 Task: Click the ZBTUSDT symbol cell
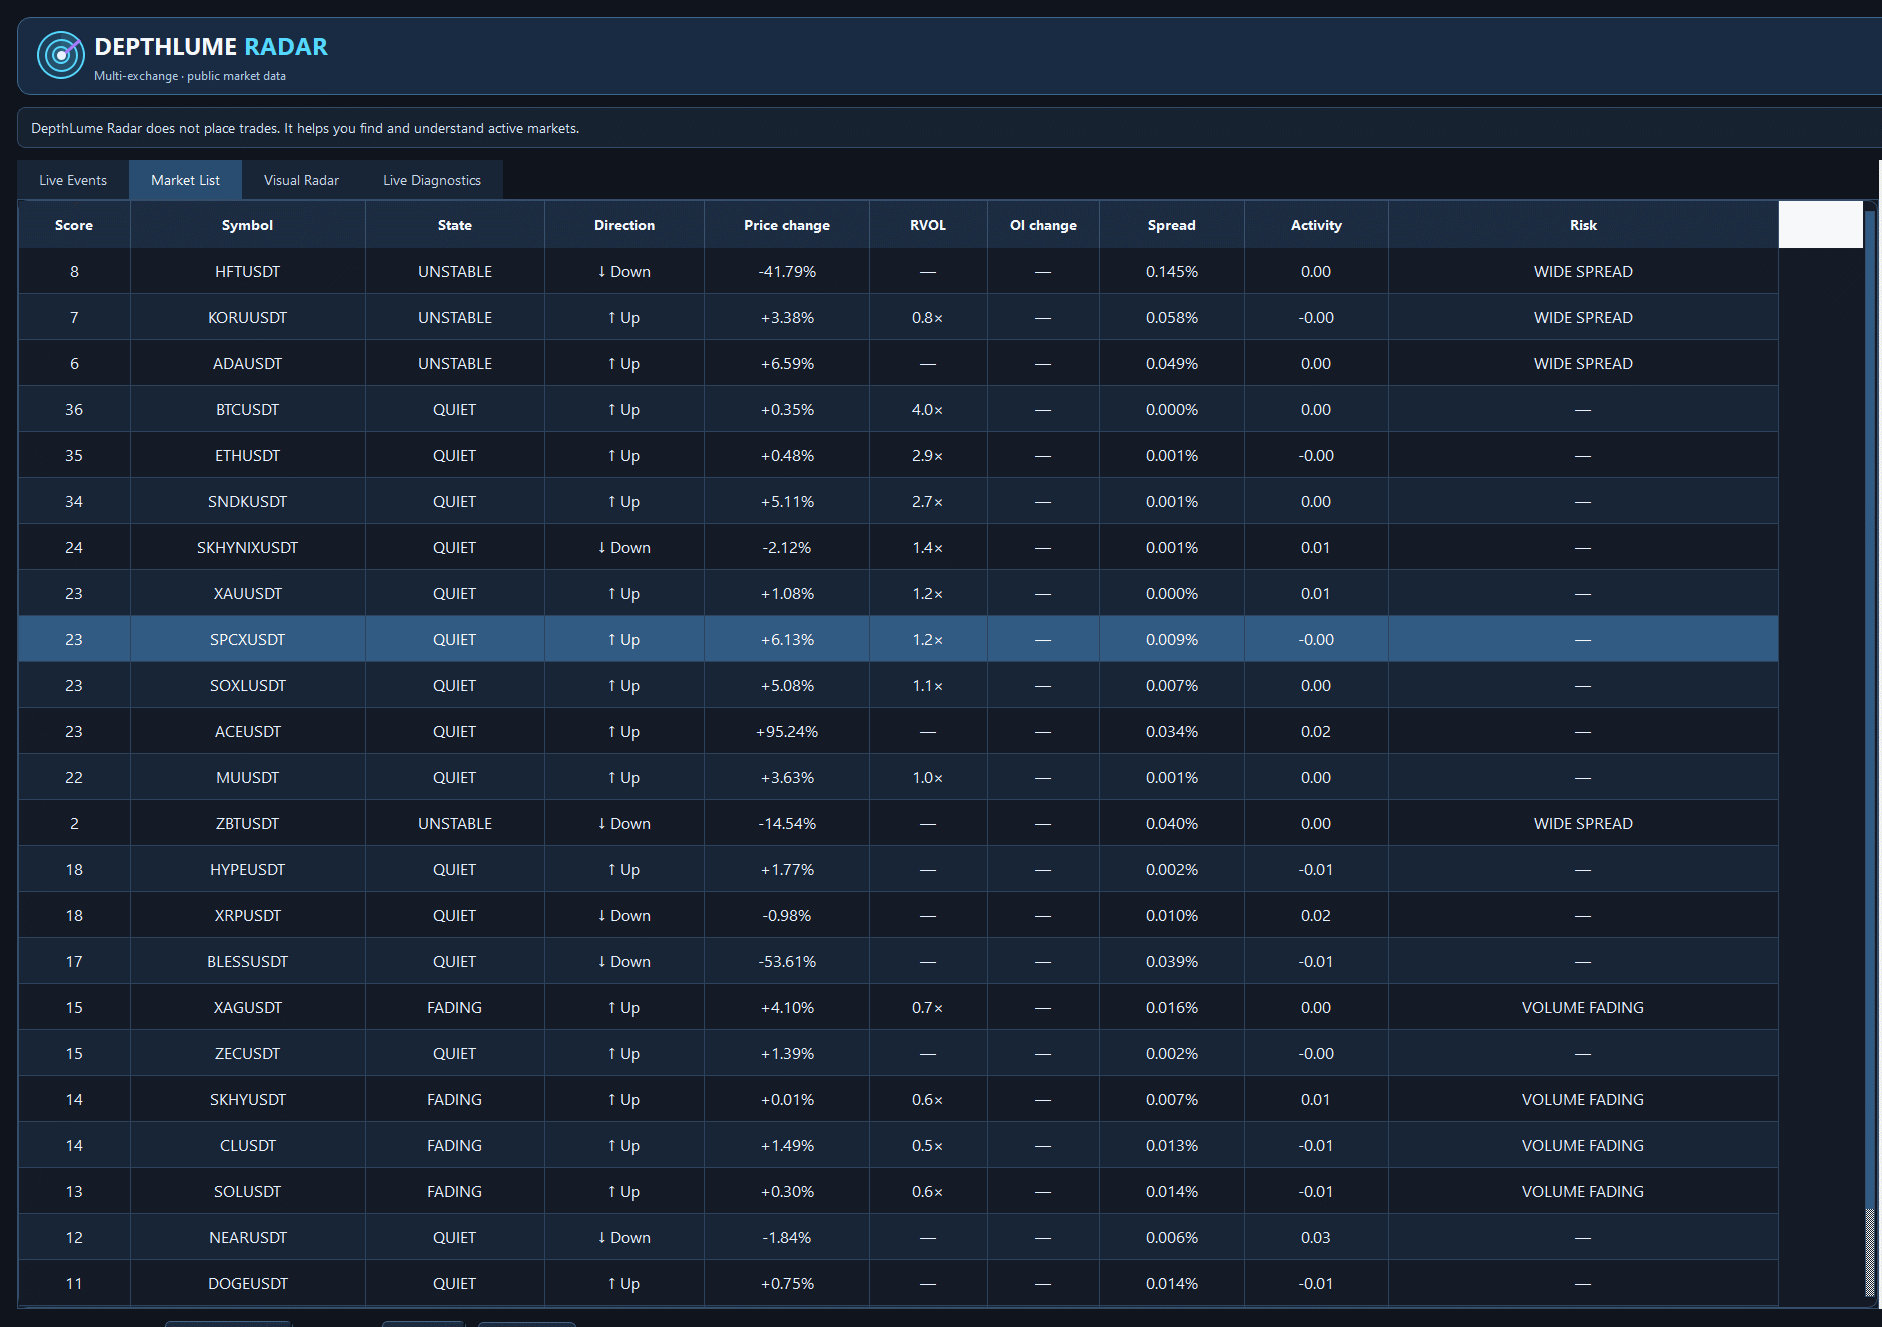(x=247, y=823)
